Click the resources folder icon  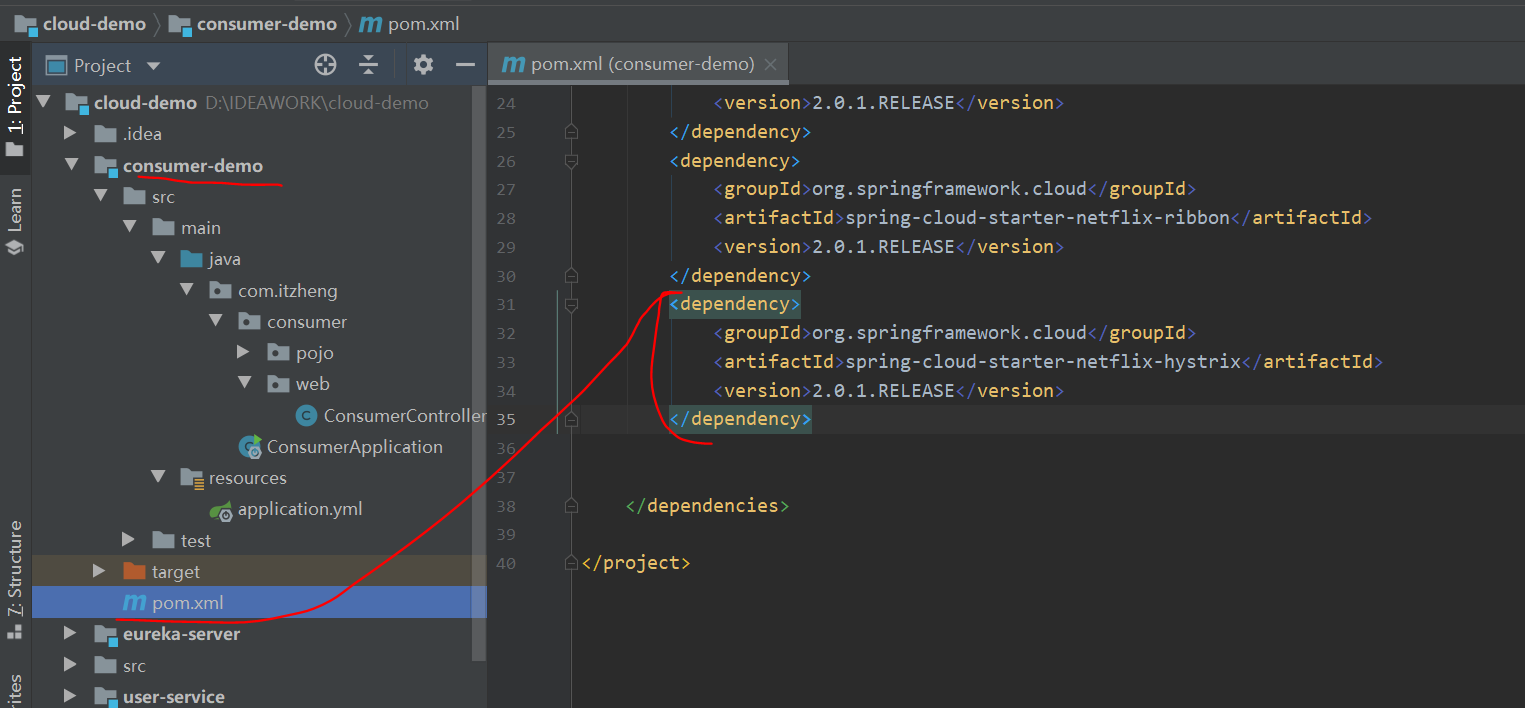pos(191,478)
